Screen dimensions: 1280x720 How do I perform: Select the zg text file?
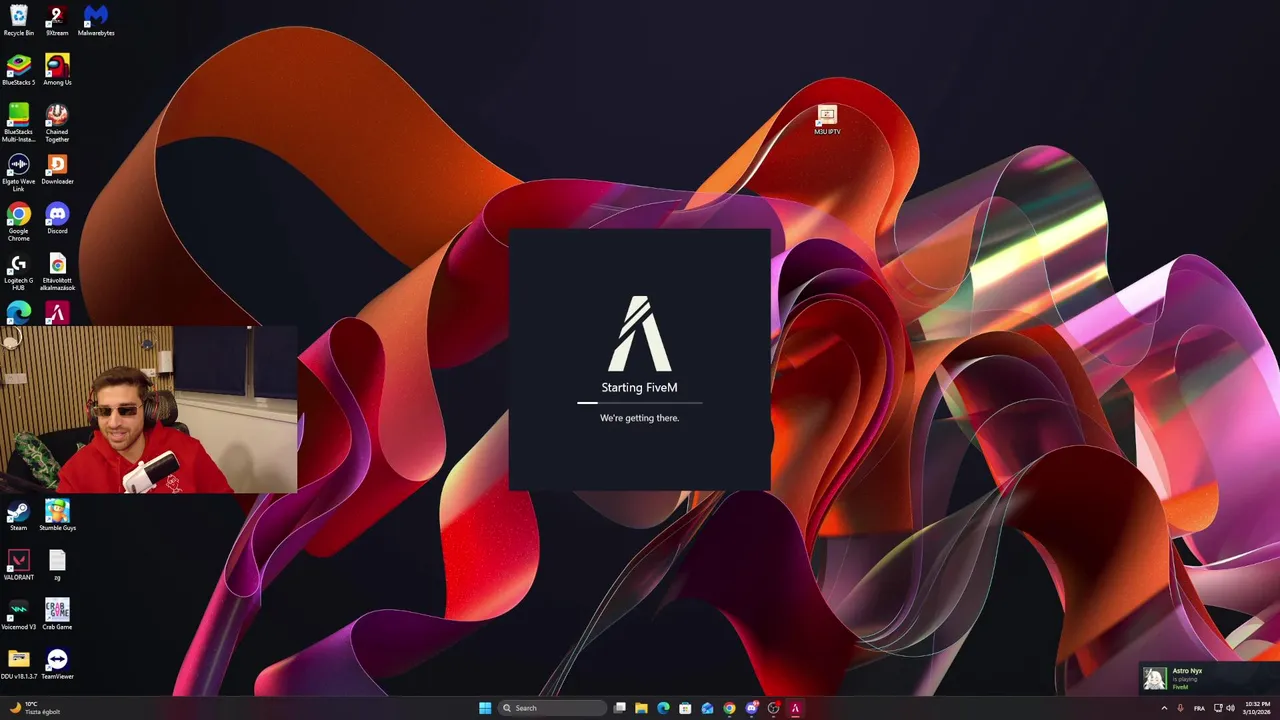[x=57, y=565]
